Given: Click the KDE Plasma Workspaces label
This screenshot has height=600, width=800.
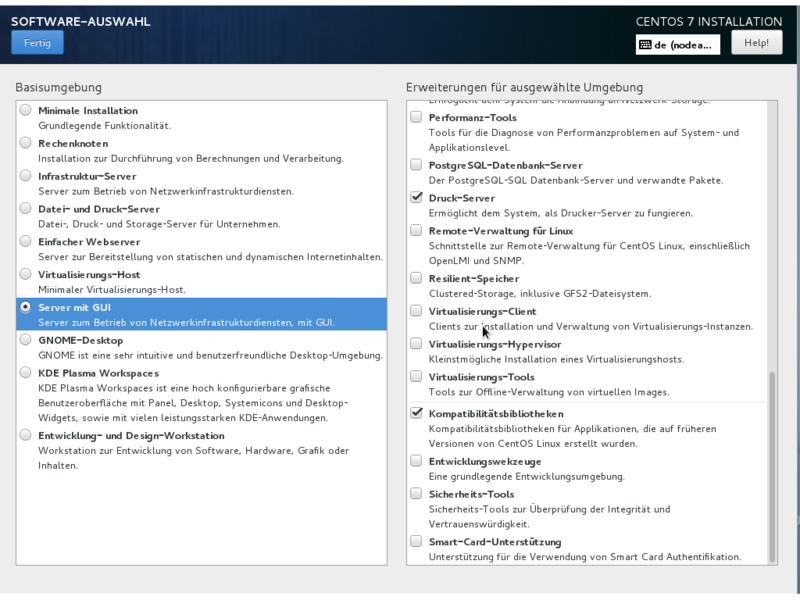Looking at the screenshot, I should tap(98, 373).
